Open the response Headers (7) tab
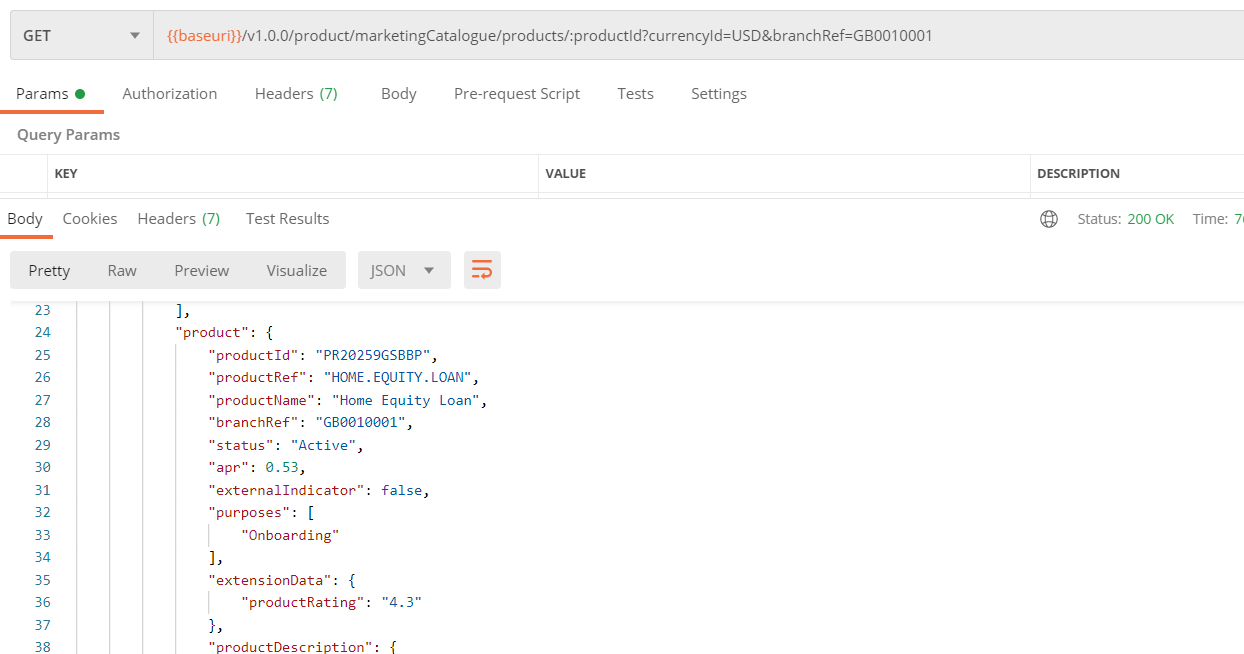 178,219
